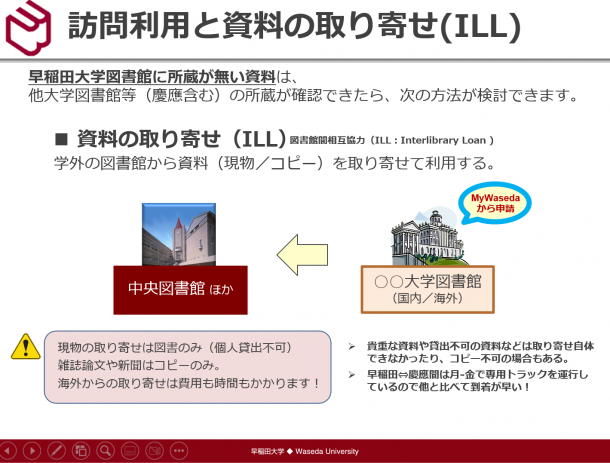610x463 pixels.
Task: Click the note '現物の取り寄せは図書のみ（個人貸出不可）'
Action: [175, 347]
